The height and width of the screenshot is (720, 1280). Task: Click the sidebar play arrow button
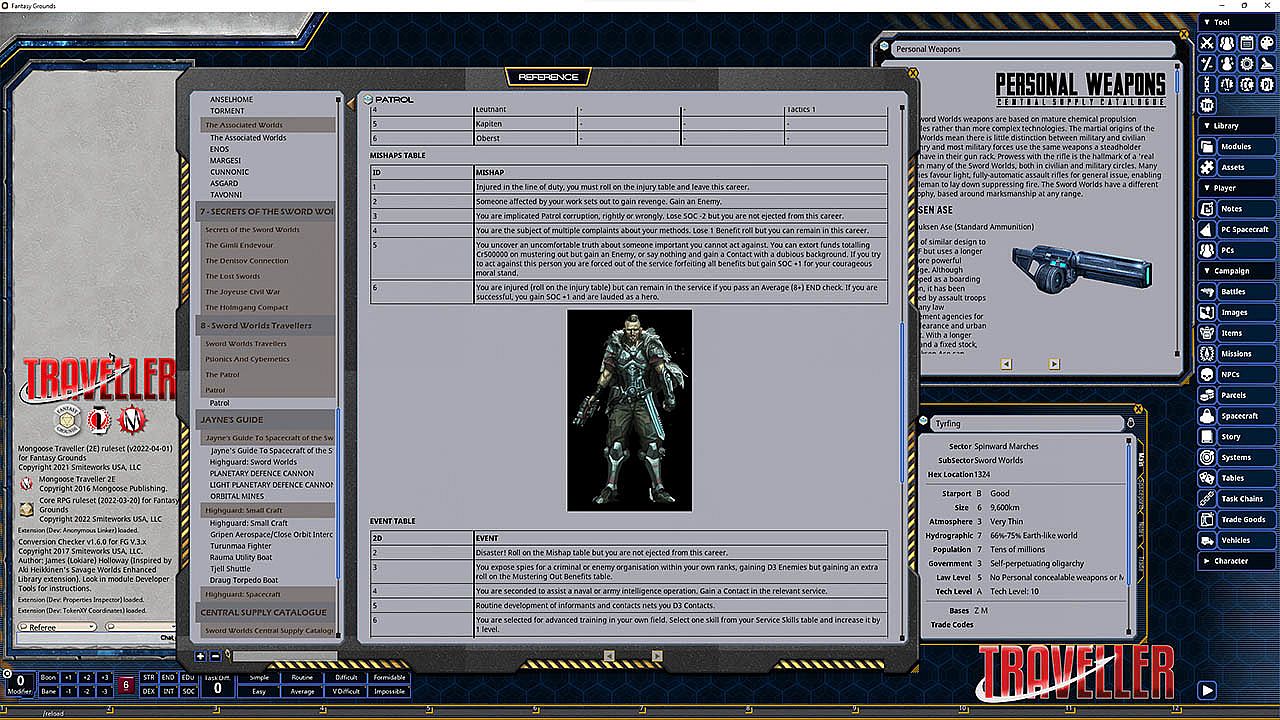coord(1207,690)
